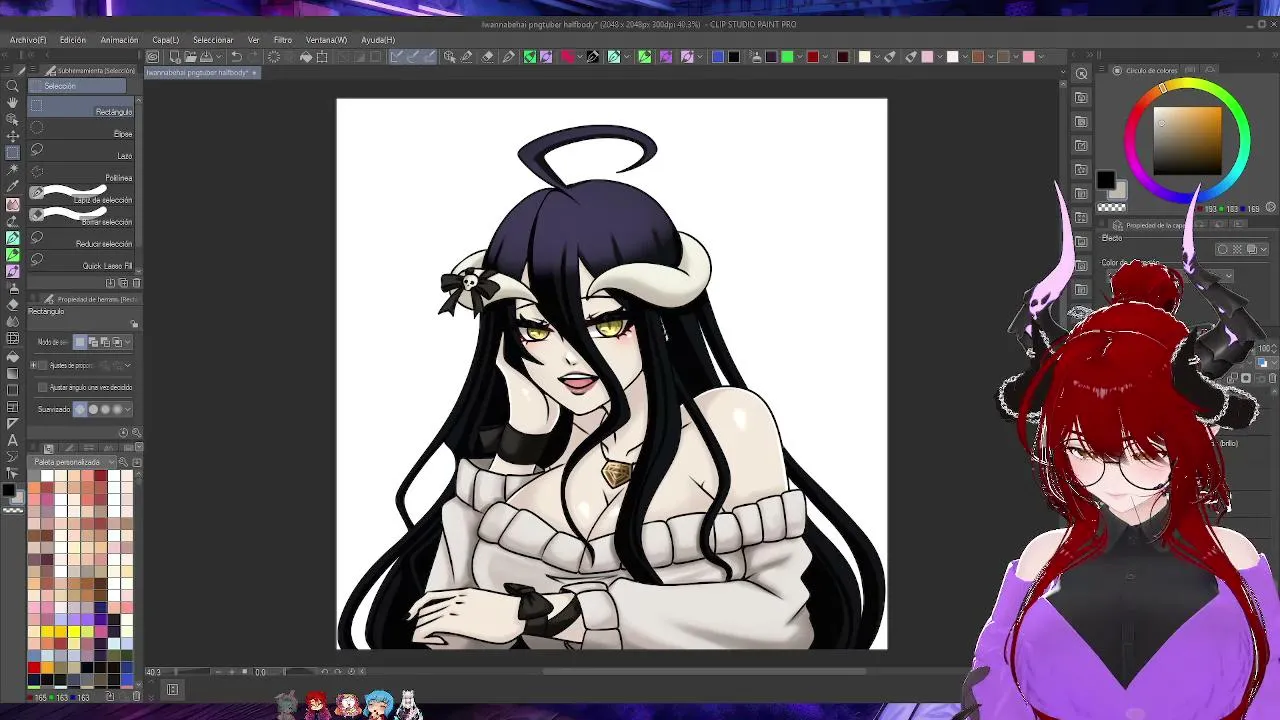This screenshot has width=1280, height=720.
Task: Choose the first selection mode (new selection)
Action: pyautogui.click(x=81, y=342)
